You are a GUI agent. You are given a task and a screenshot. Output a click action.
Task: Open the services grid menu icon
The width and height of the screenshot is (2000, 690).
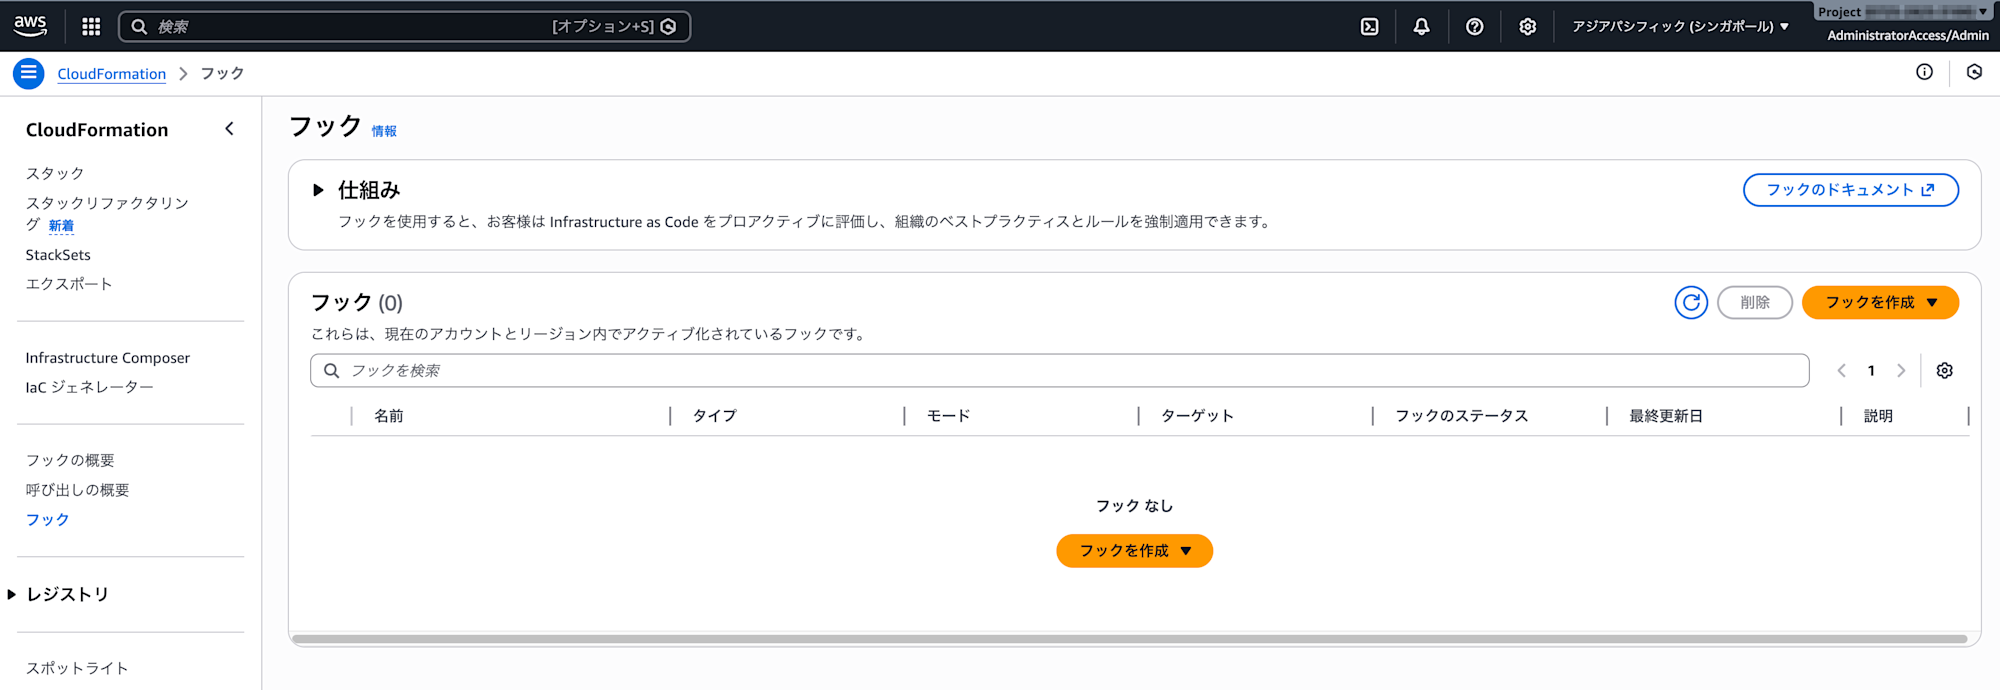click(x=91, y=27)
